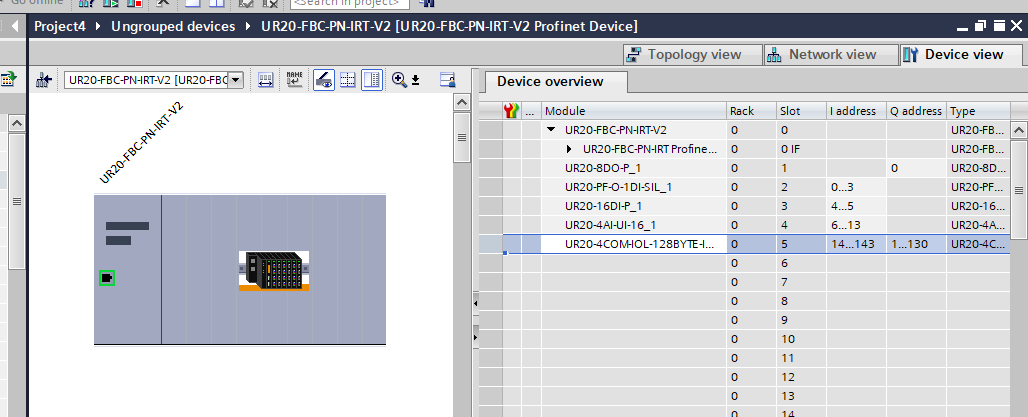Open the device selector dropdown

[x=237, y=81]
